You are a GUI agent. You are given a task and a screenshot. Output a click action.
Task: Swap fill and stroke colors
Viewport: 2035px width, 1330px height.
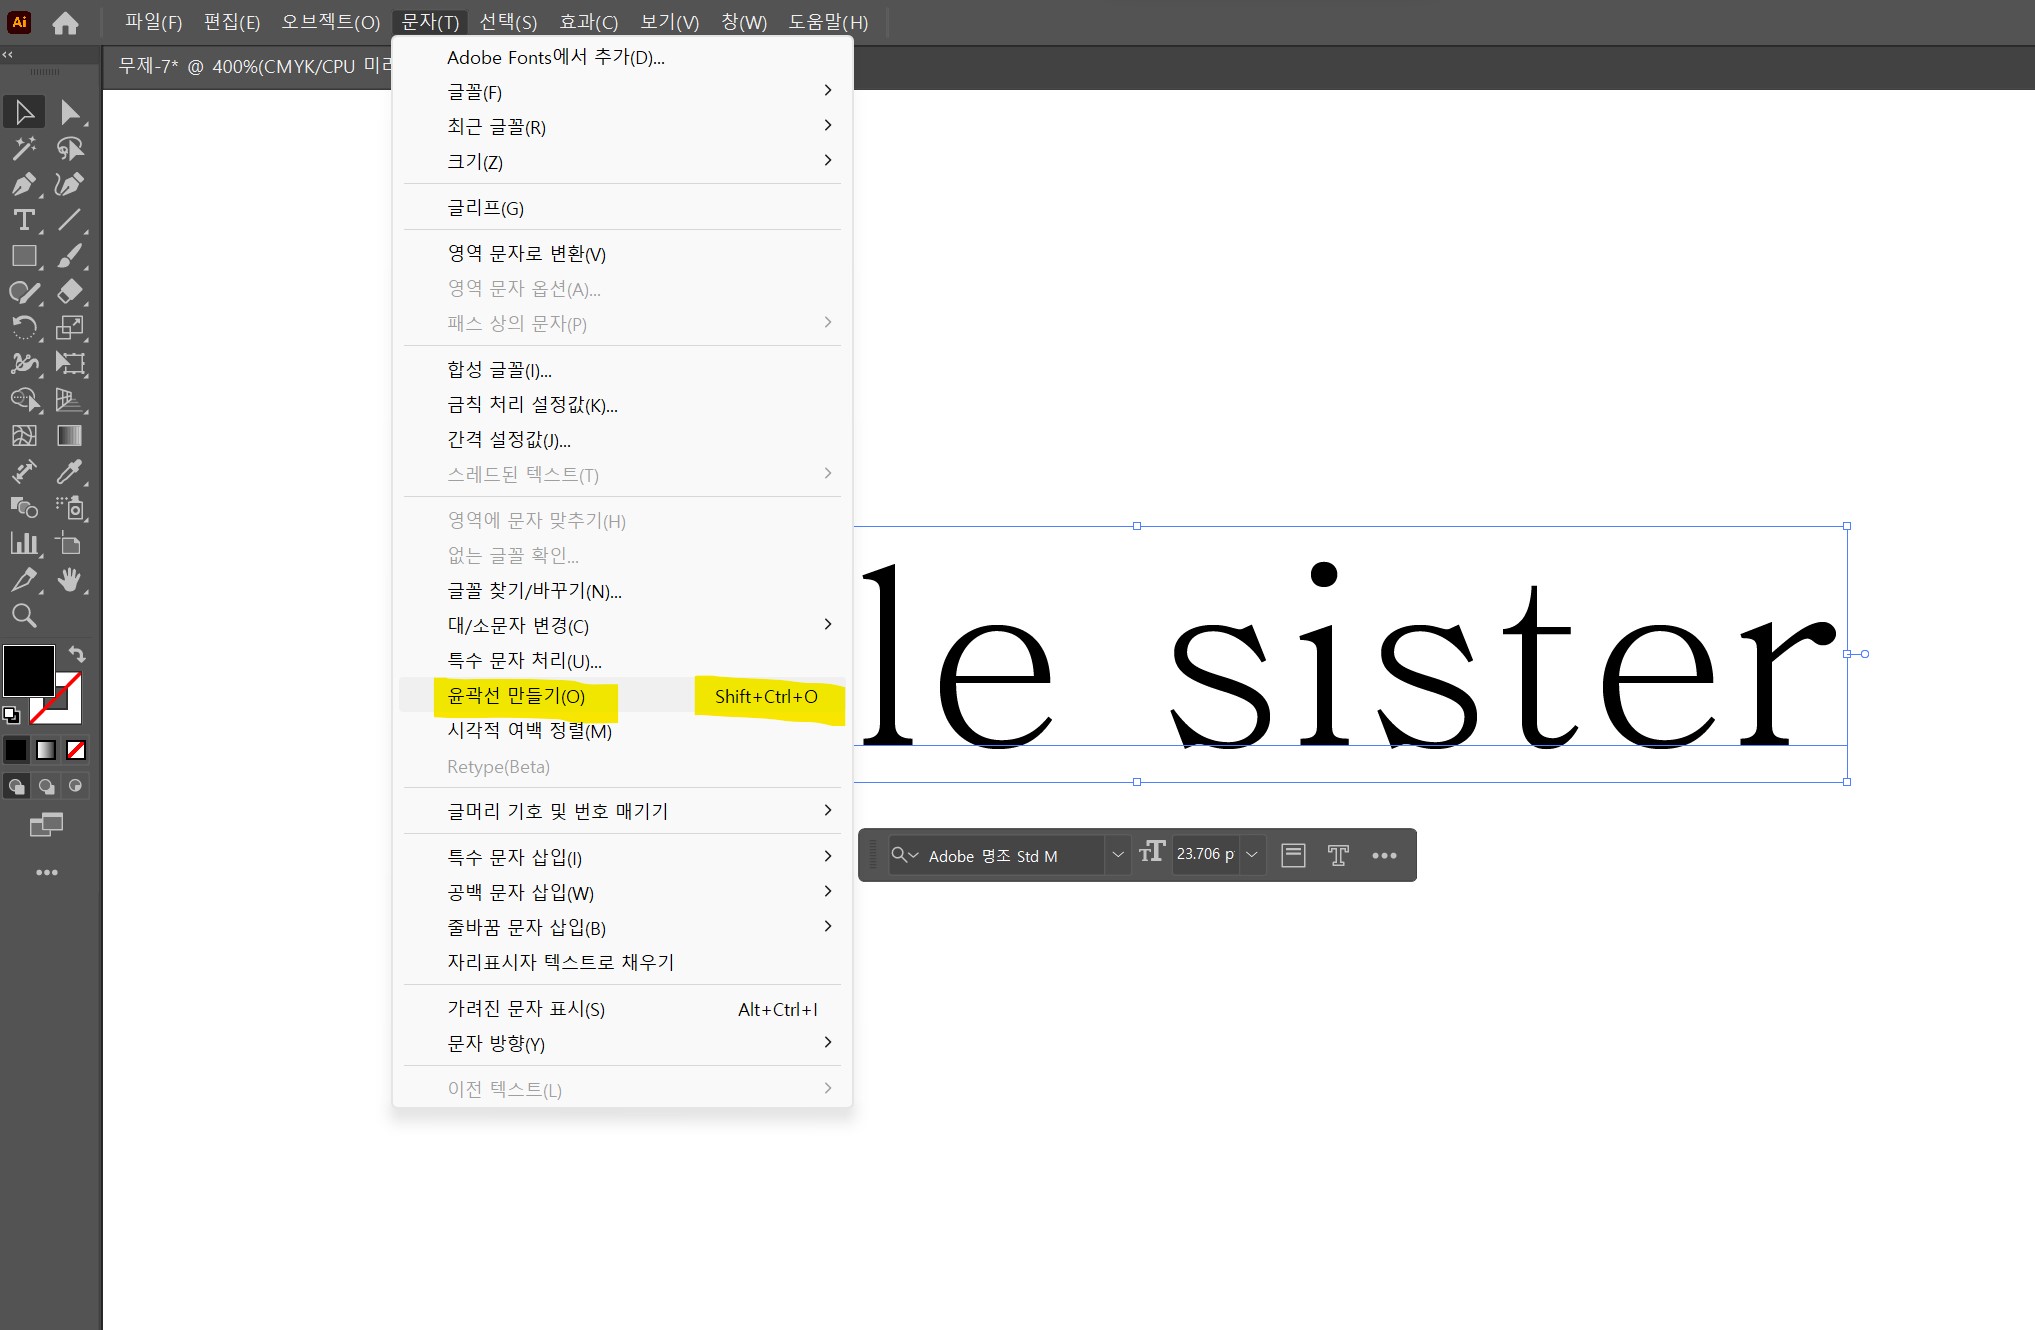77,654
